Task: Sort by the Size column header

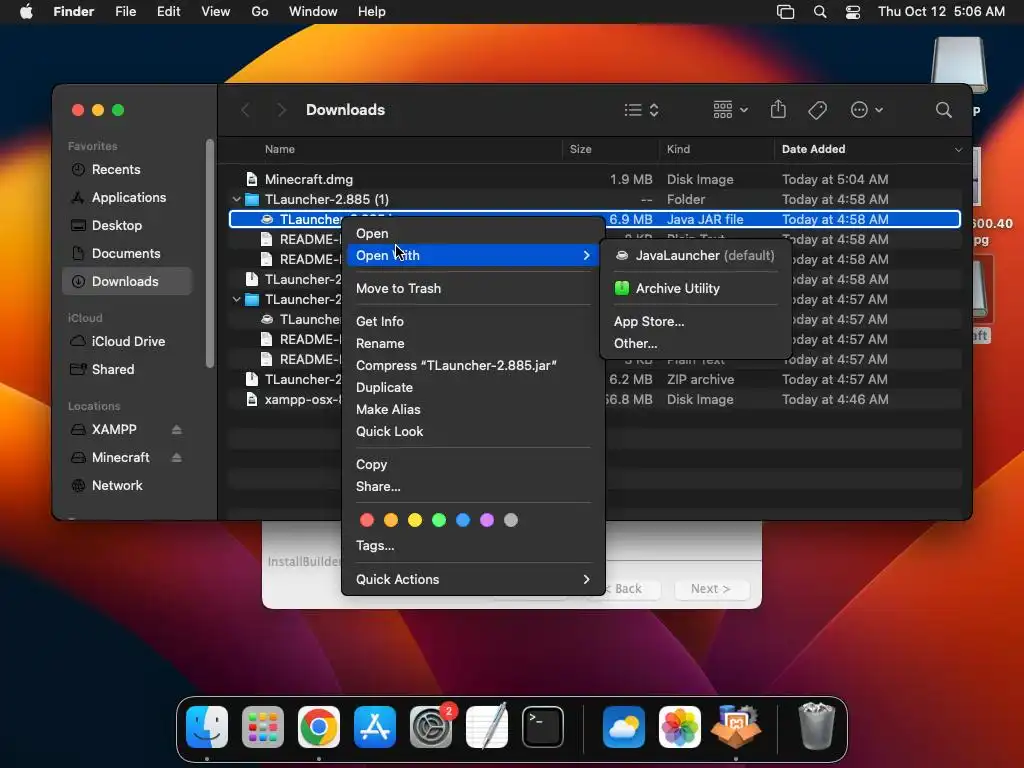Action: coord(580,150)
